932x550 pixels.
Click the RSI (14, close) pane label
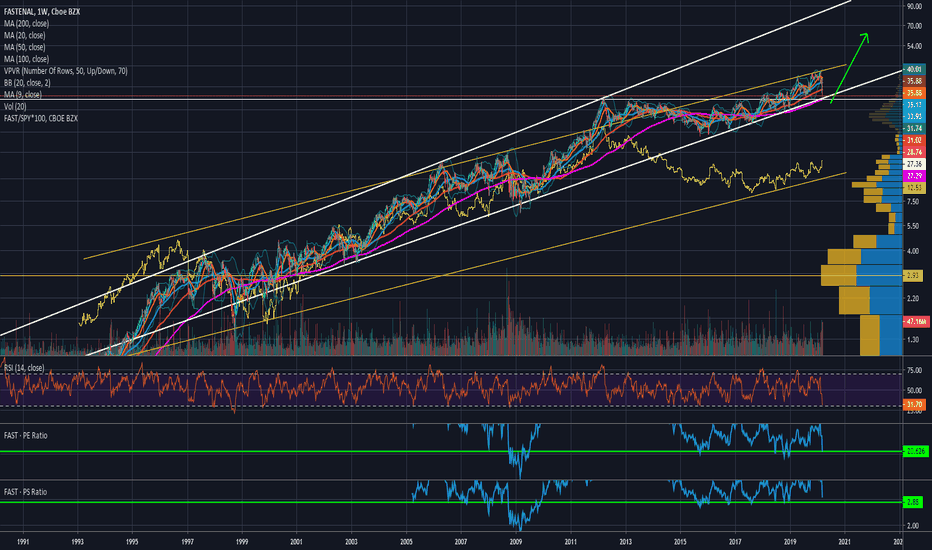pos(24,368)
